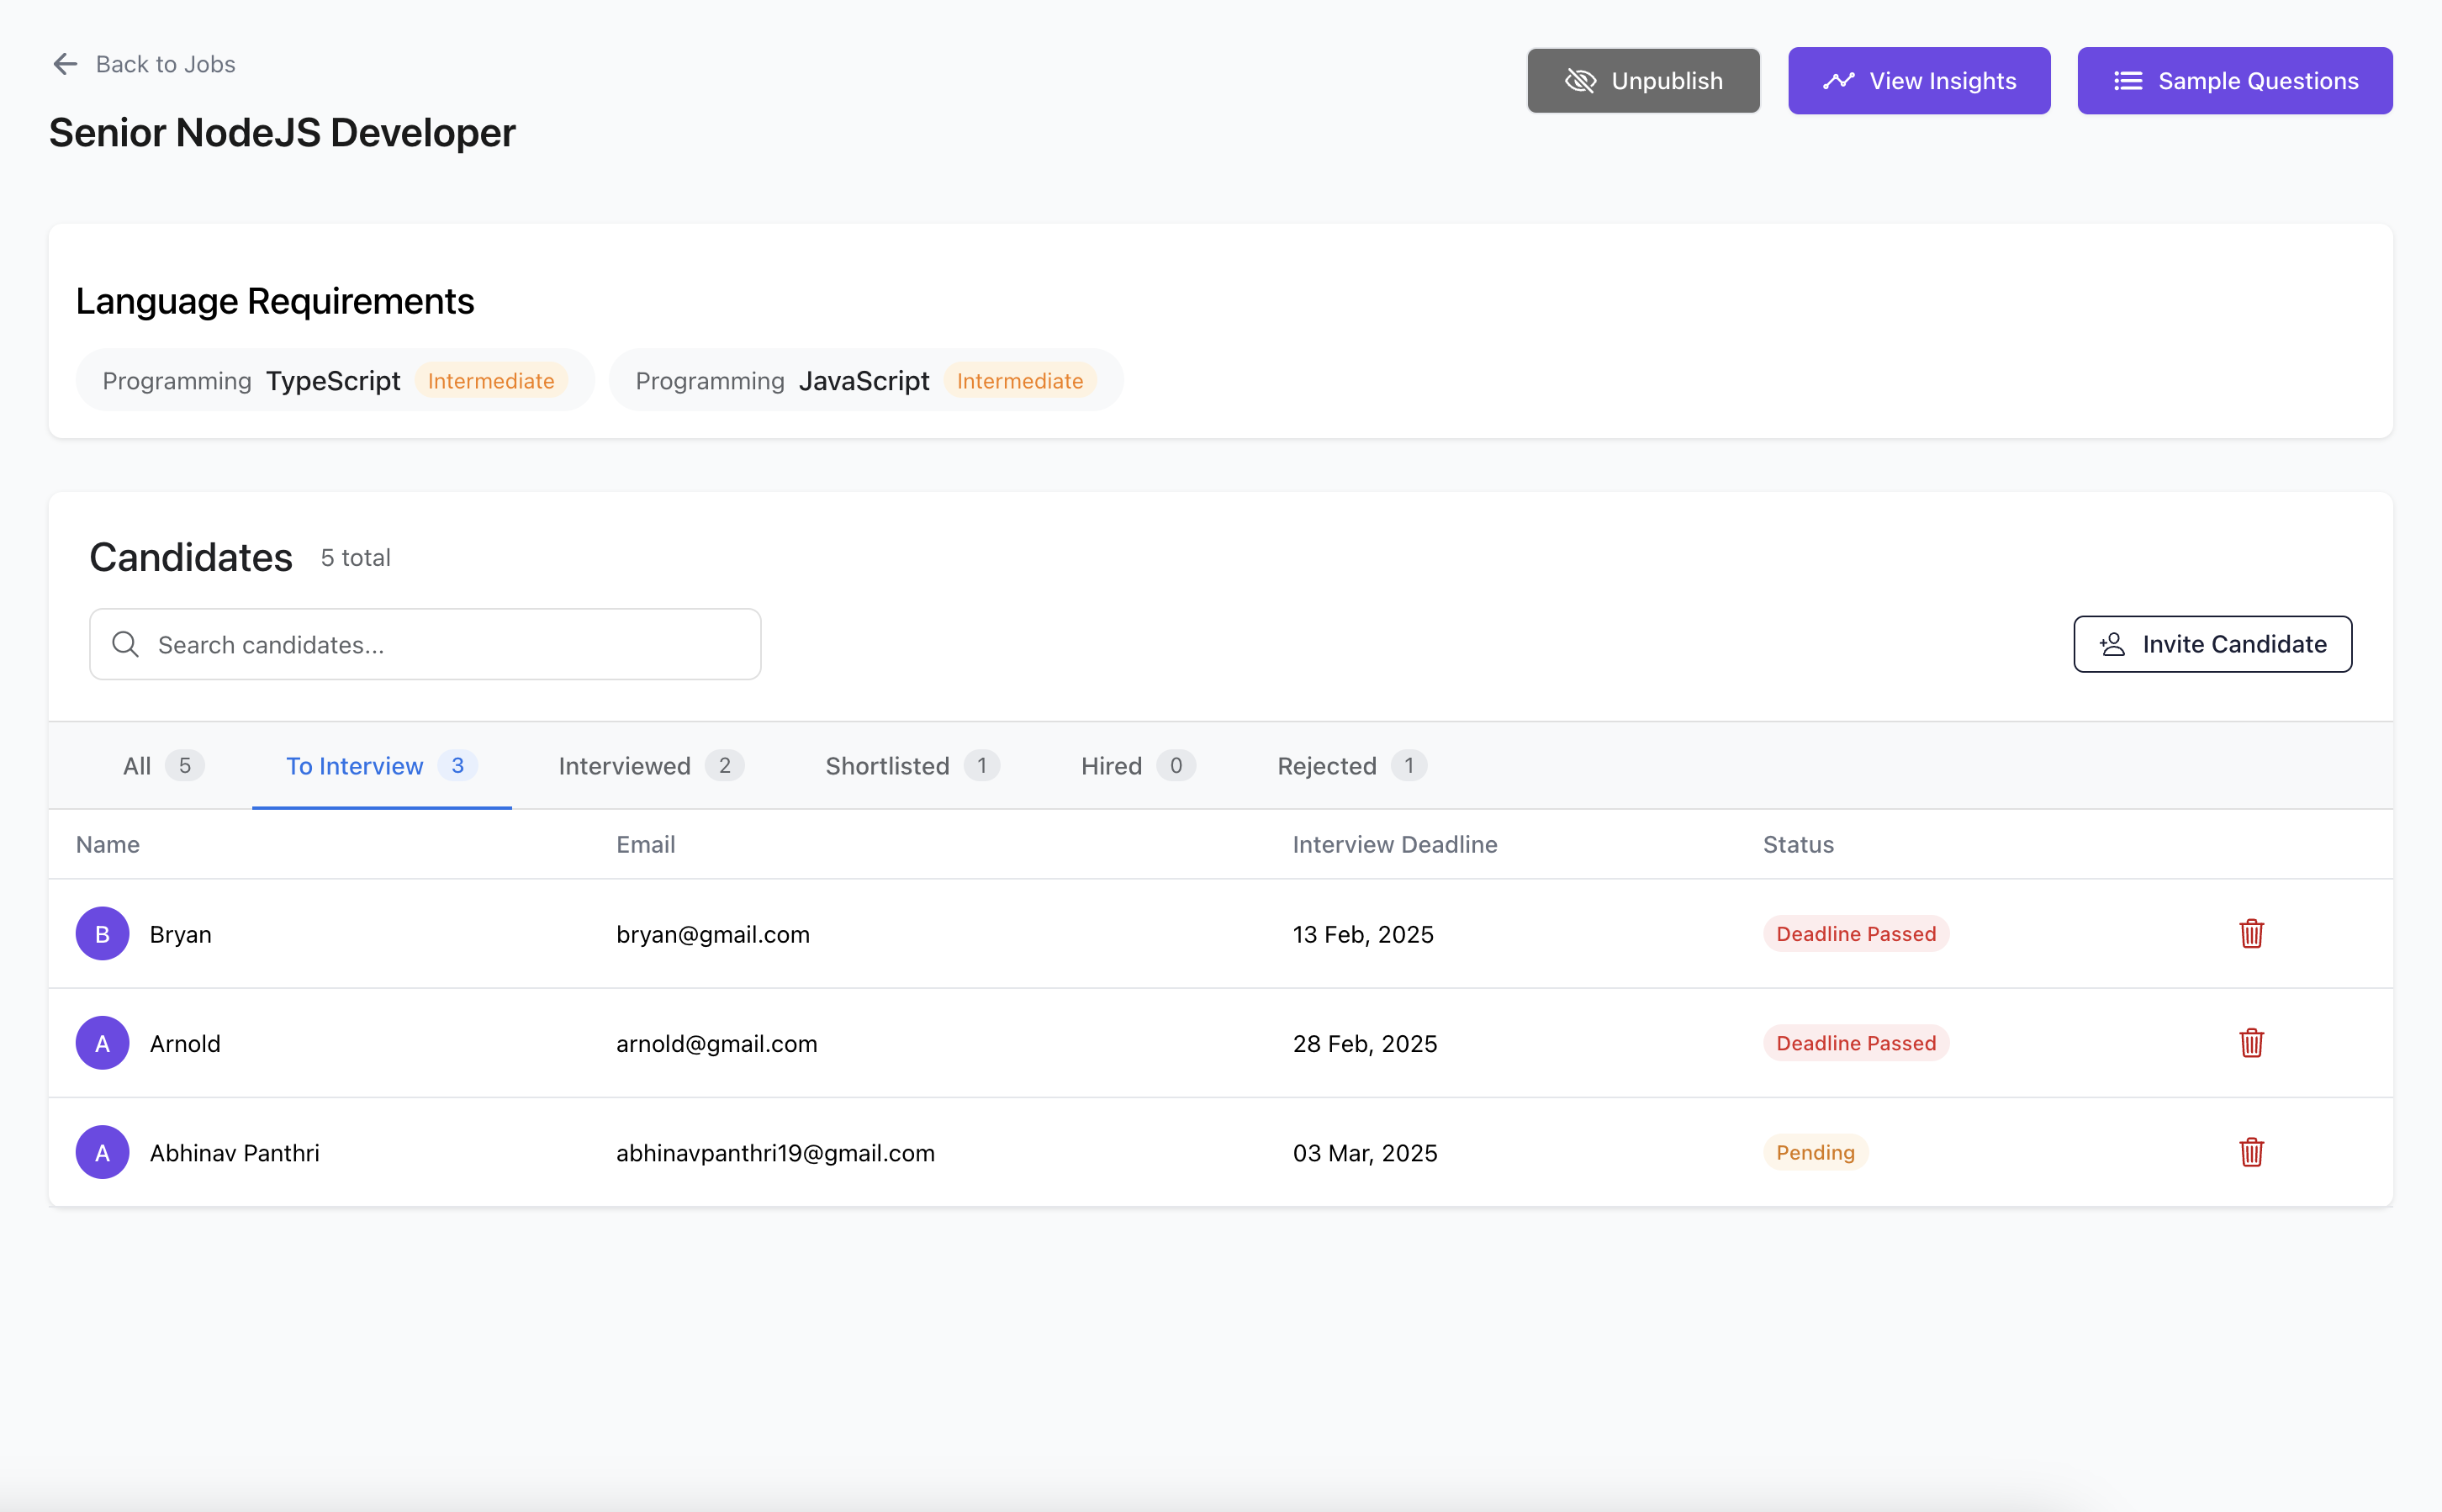Click the 28 Feb, 2025 deadline

1365,1044
